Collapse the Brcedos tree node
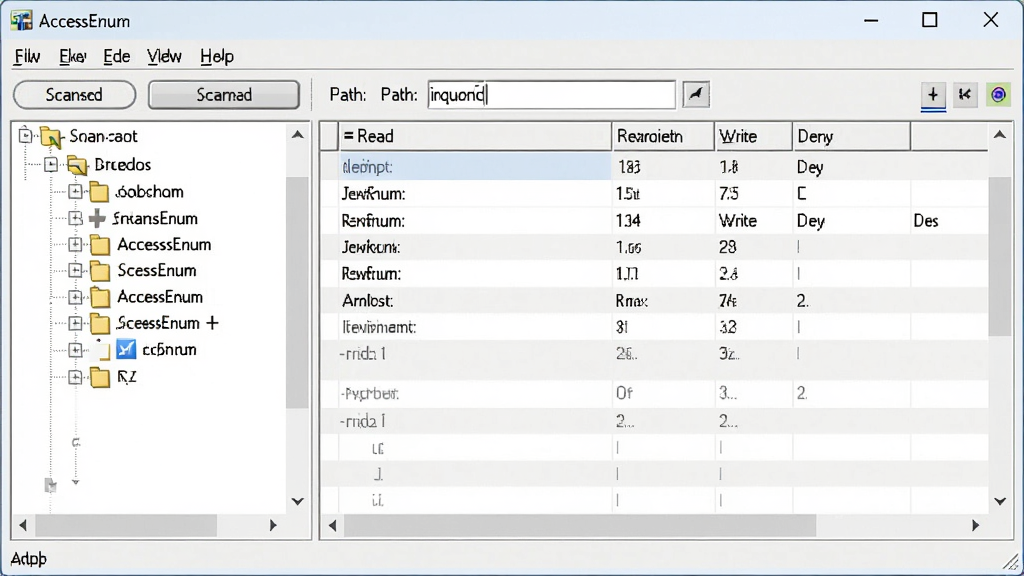1024x576 pixels. click(x=50, y=164)
